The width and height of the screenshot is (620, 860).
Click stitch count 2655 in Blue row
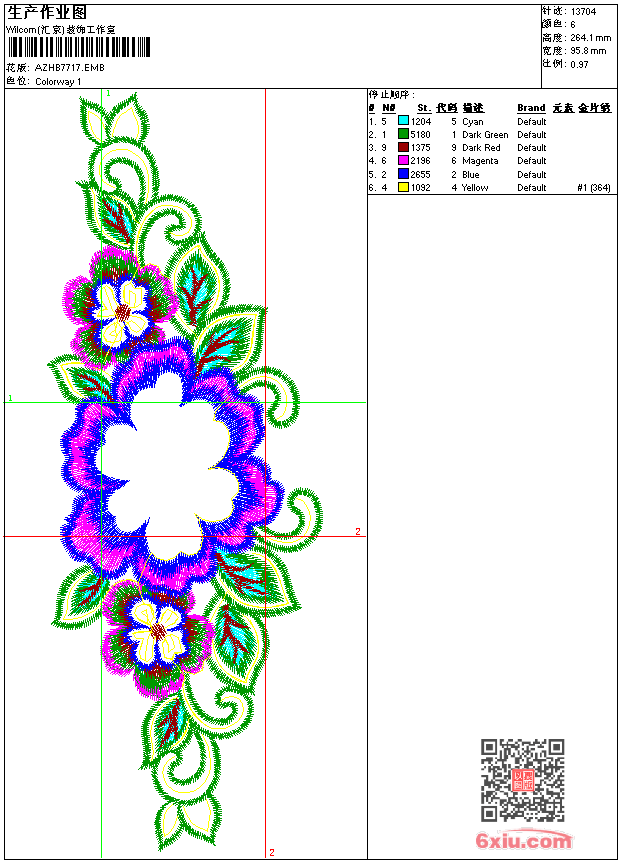click(421, 174)
